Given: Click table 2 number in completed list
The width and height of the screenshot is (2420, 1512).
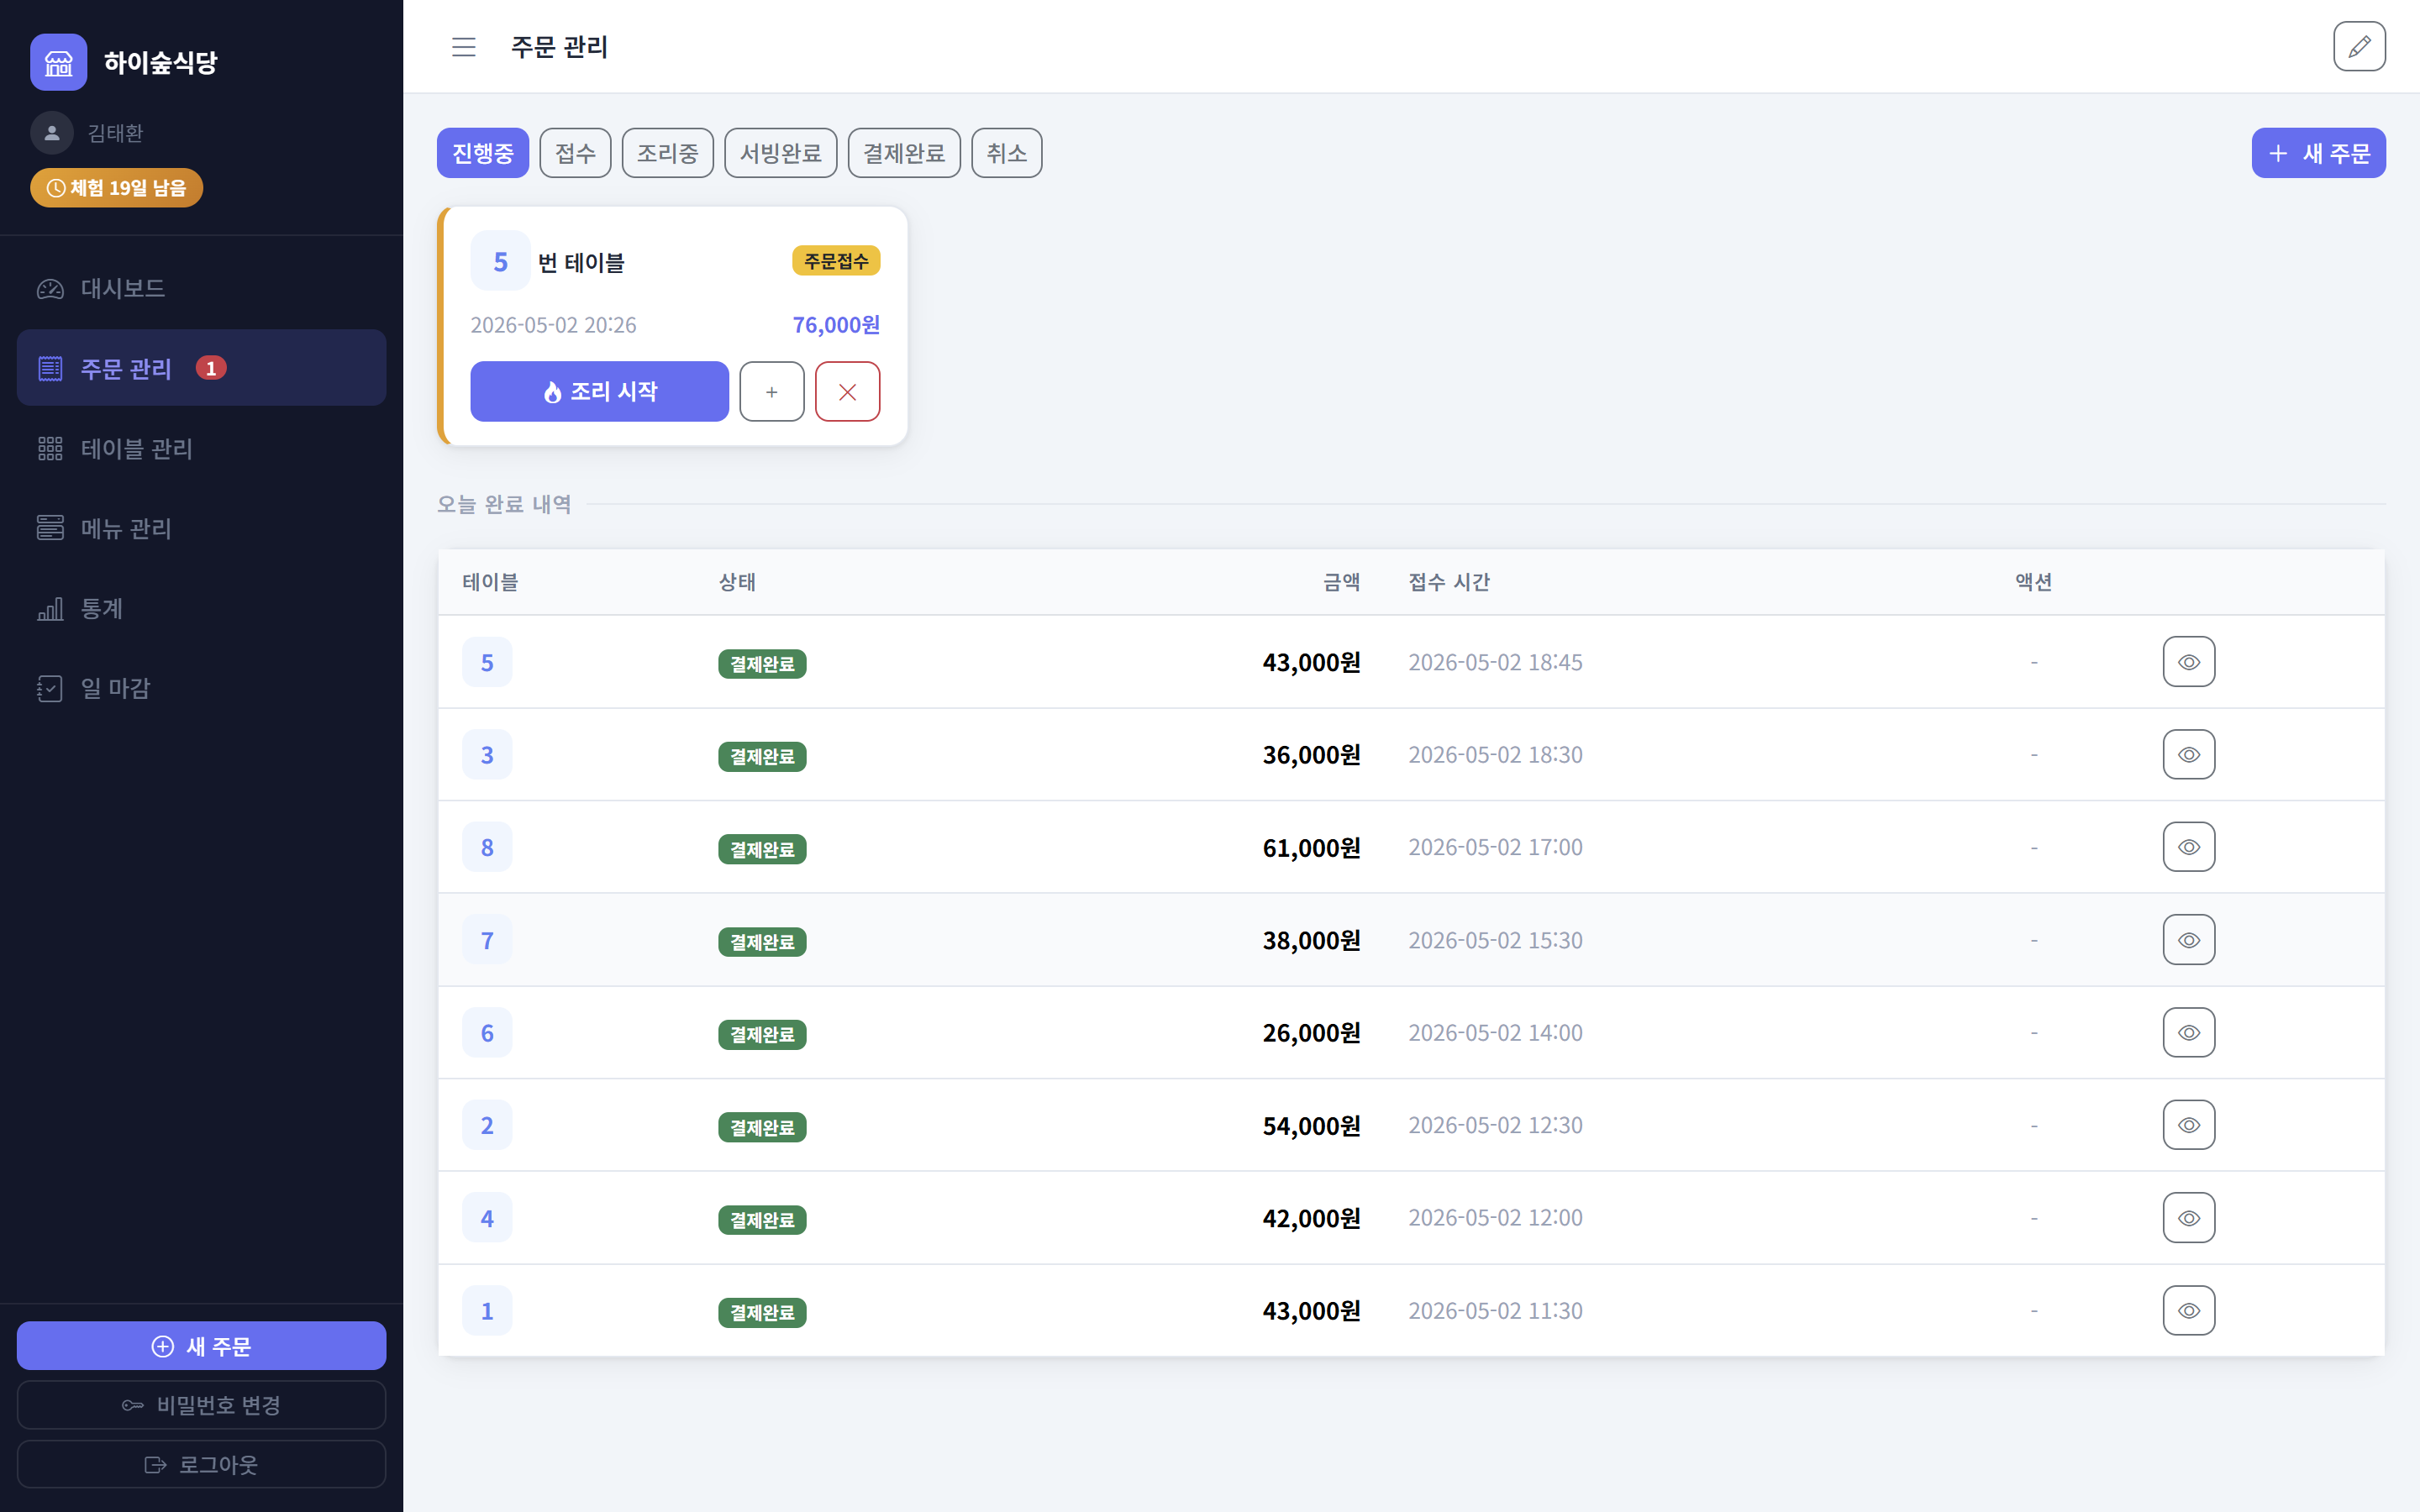Looking at the screenshot, I should click(x=487, y=1125).
